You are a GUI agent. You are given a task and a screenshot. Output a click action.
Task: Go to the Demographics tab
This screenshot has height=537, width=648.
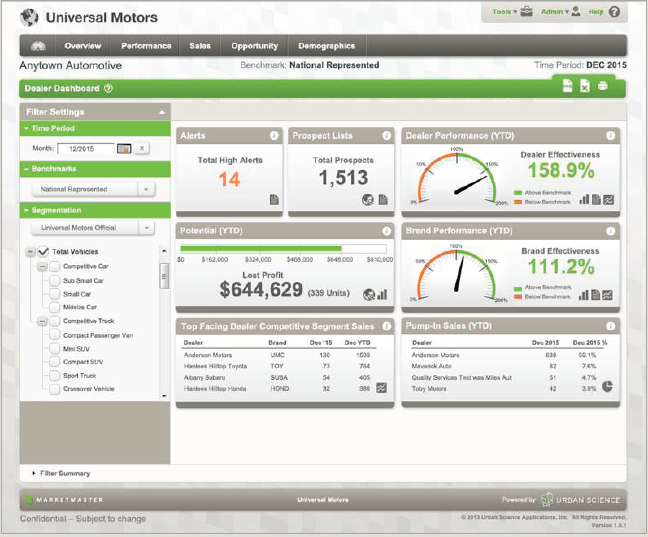pyautogui.click(x=326, y=46)
